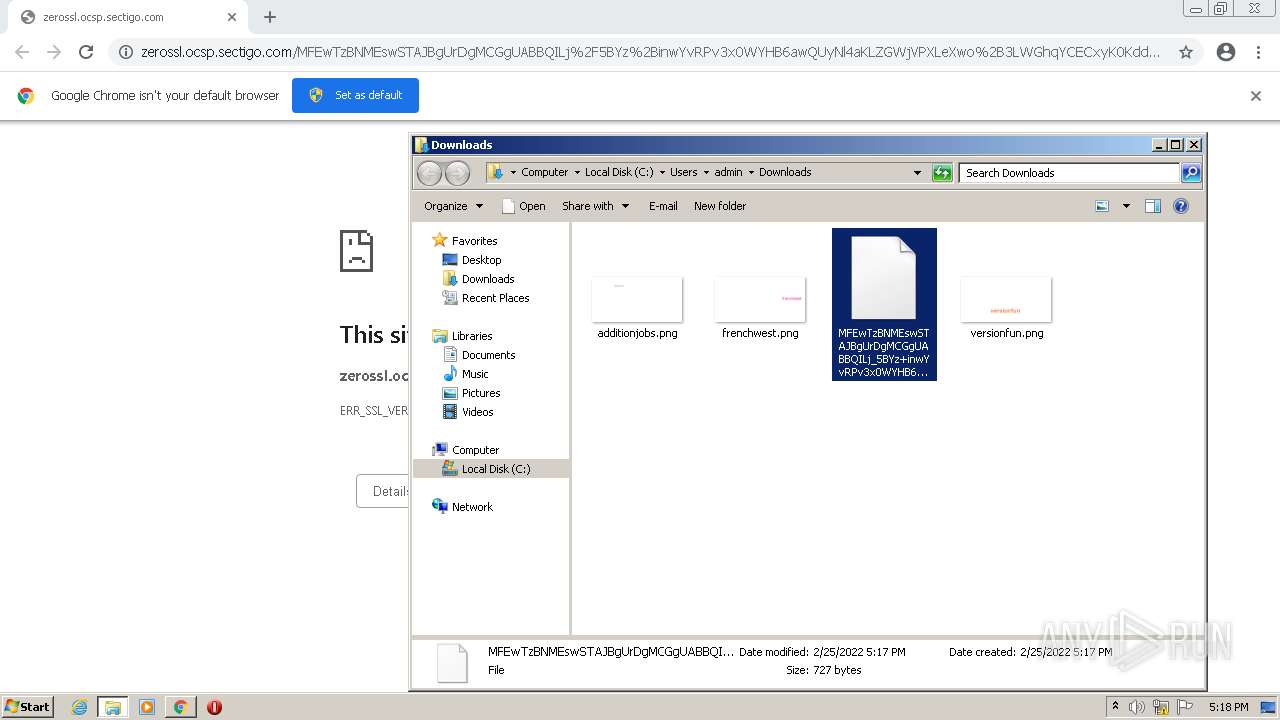The height and width of the screenshot is (720, 1280).
Task: Click the green refresh button in Explorer
Action: (942, 173)
